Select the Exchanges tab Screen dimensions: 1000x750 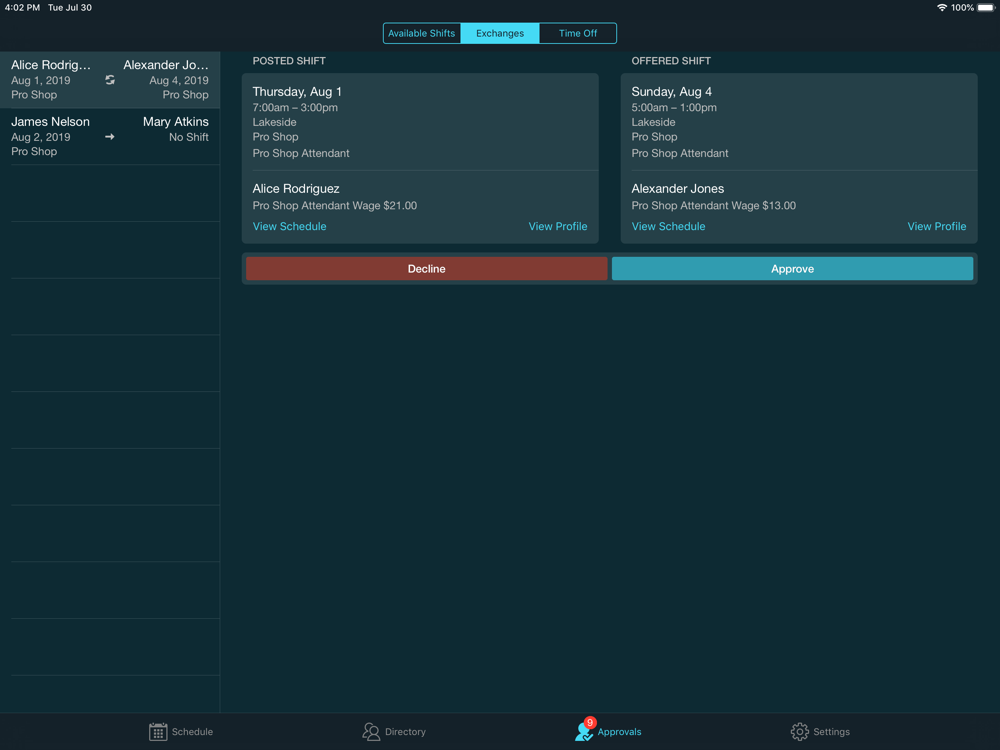click(500, 33)
